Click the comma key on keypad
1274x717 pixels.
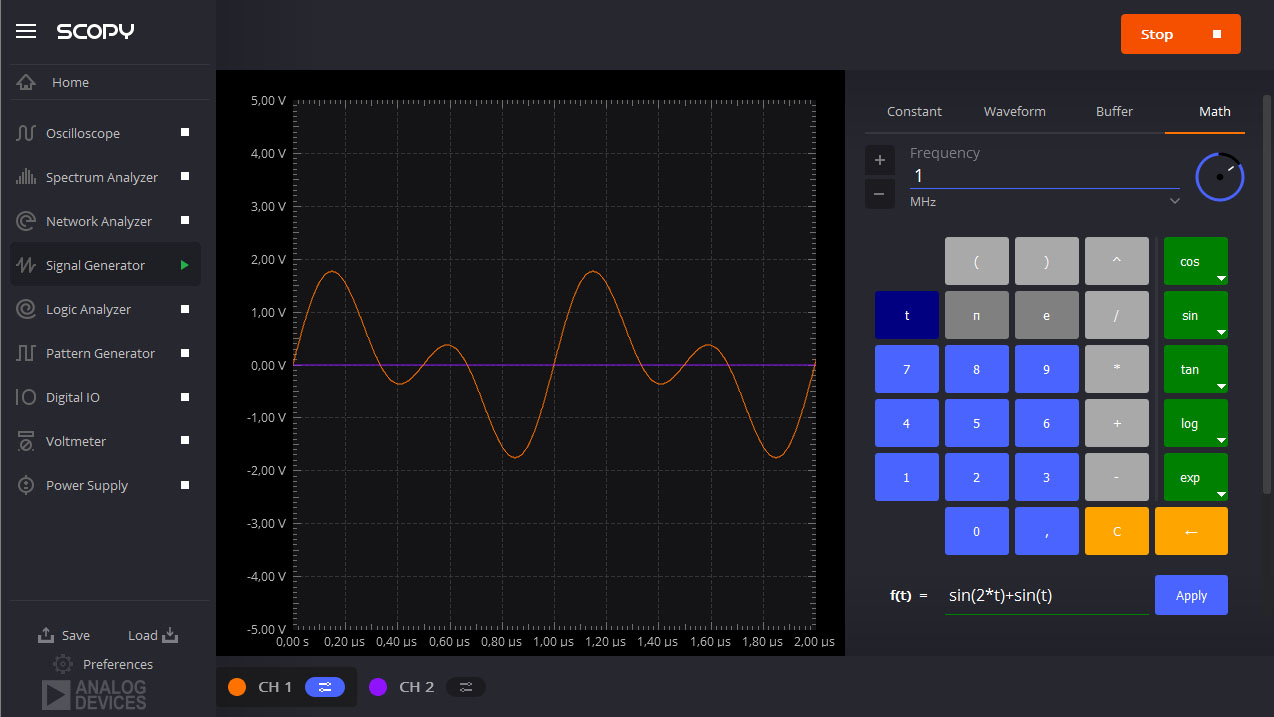click(x=1047, y=531)
